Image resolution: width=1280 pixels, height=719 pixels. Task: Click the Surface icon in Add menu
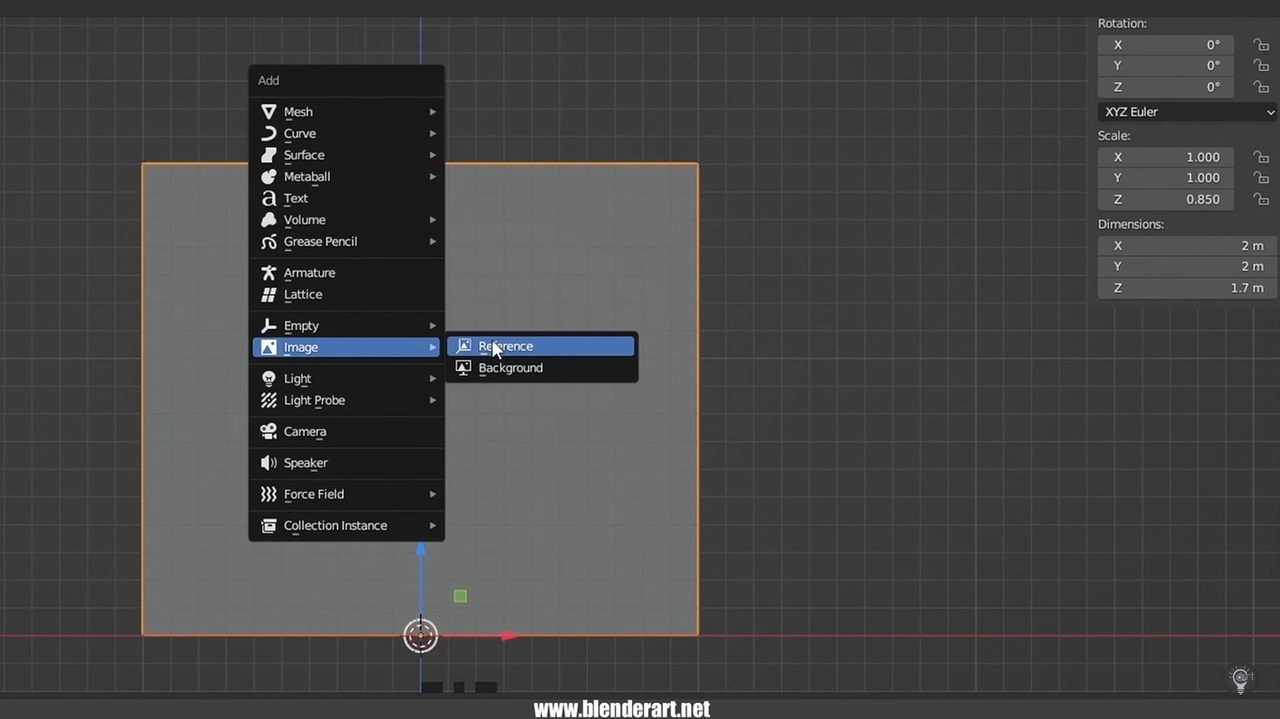pos(268,155)
